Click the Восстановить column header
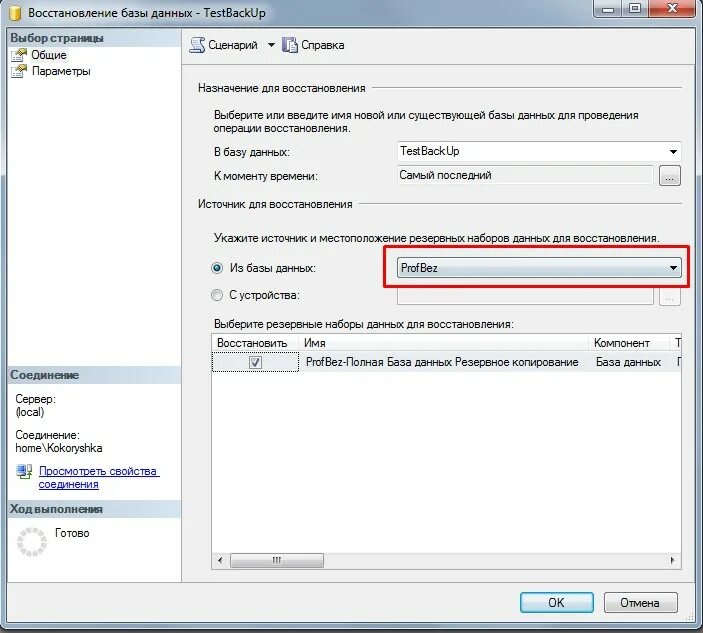The height and width of the screenshot is (633, 703). (255, 343)
